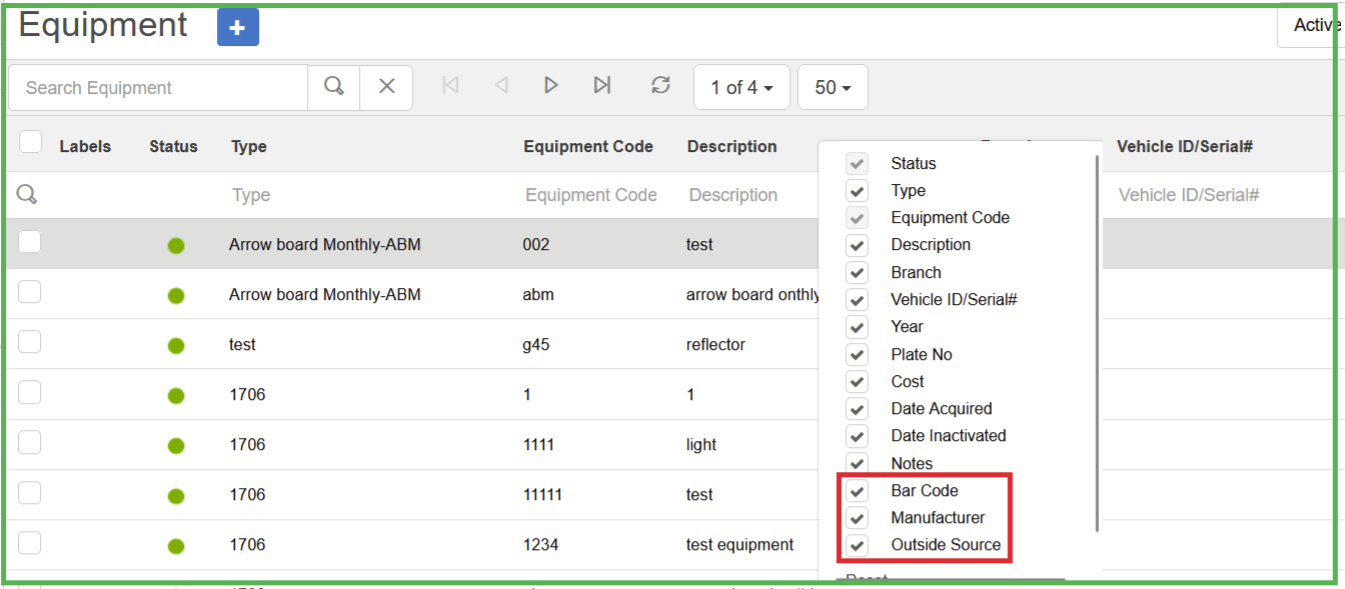Uncheck the Bar Code column checkbox
Viewport: 1345px width, 589px height.
point(857,491)
